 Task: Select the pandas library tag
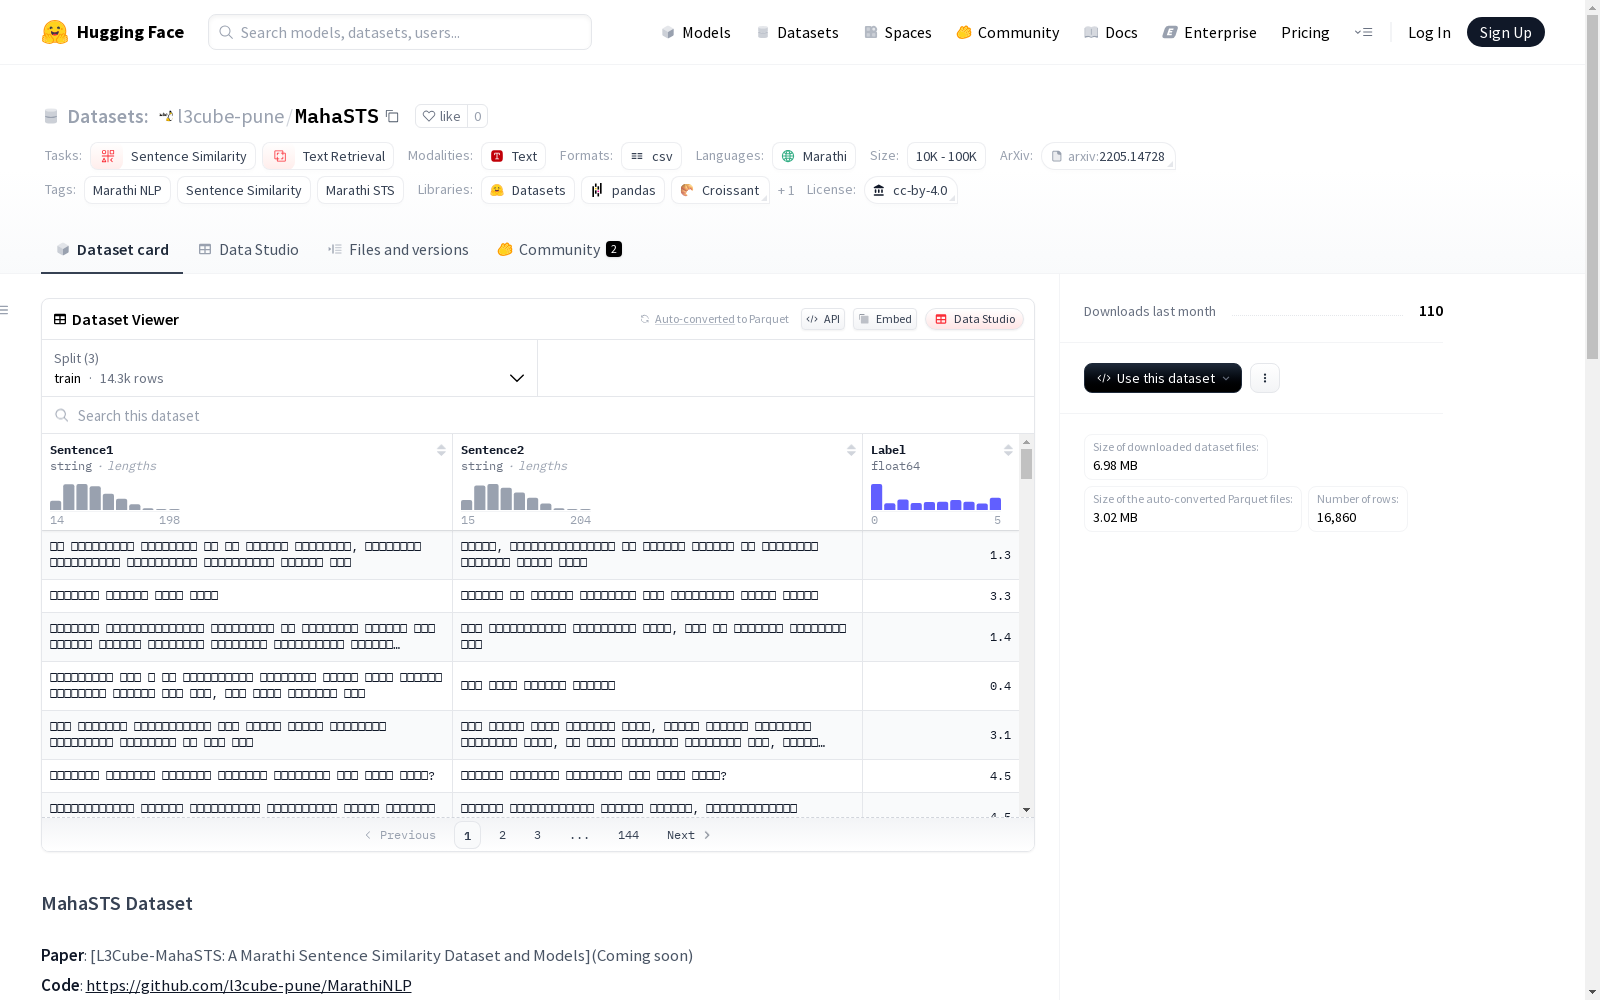click(x=623, y=190)
